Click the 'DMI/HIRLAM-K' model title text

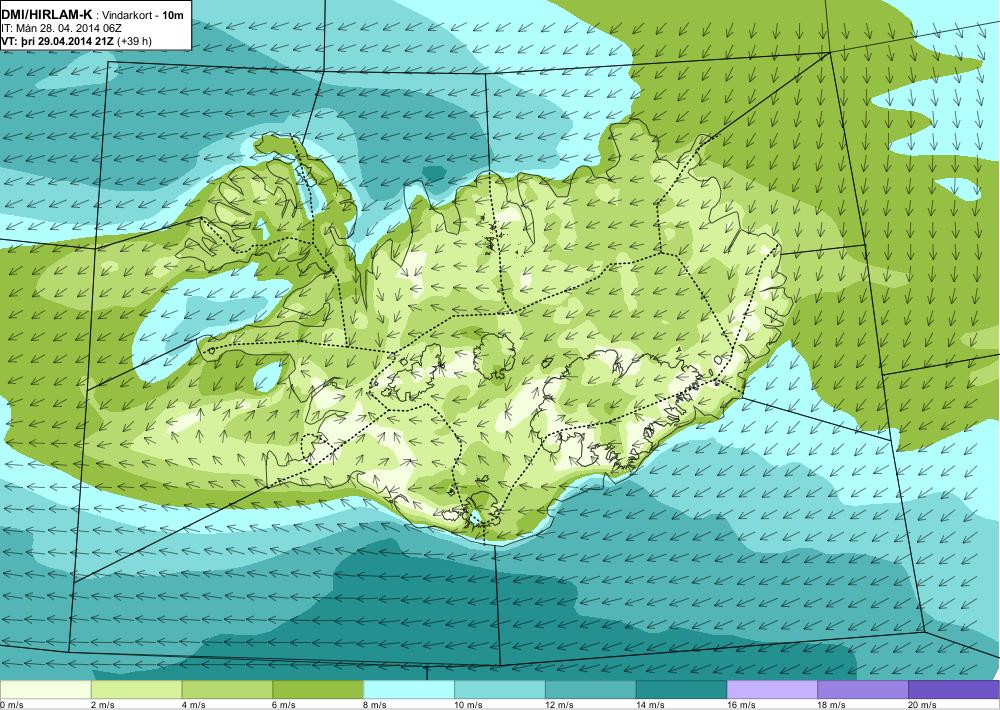pyautogui.click(x=47, y=14)
